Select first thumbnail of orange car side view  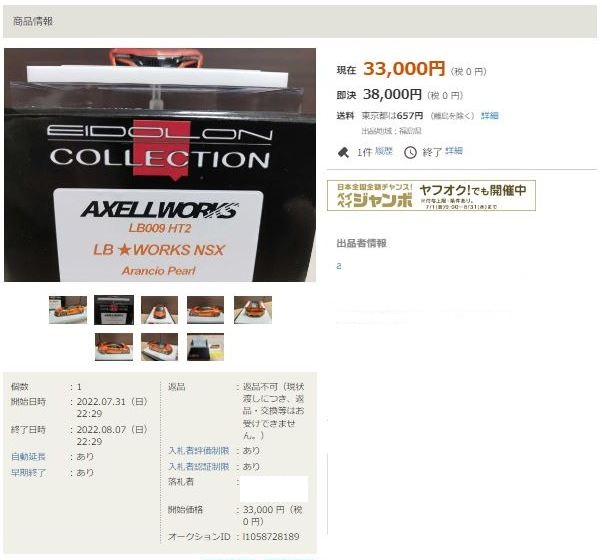pos(68,310)
